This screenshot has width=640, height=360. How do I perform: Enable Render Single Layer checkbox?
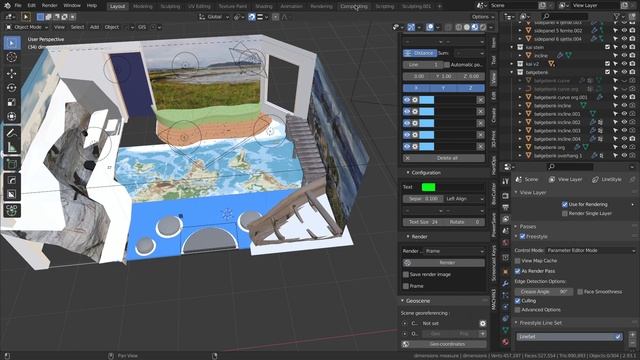point(564,213)
